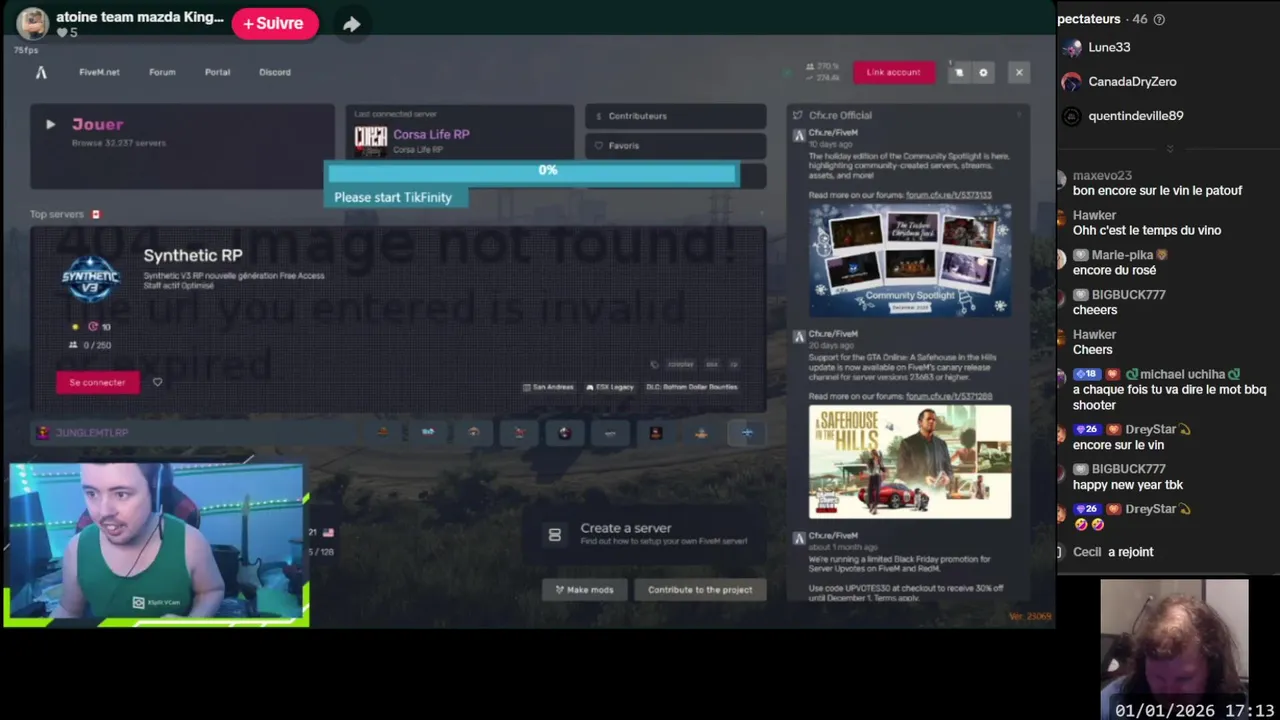Click the first DreyStar chat message

1118,445
